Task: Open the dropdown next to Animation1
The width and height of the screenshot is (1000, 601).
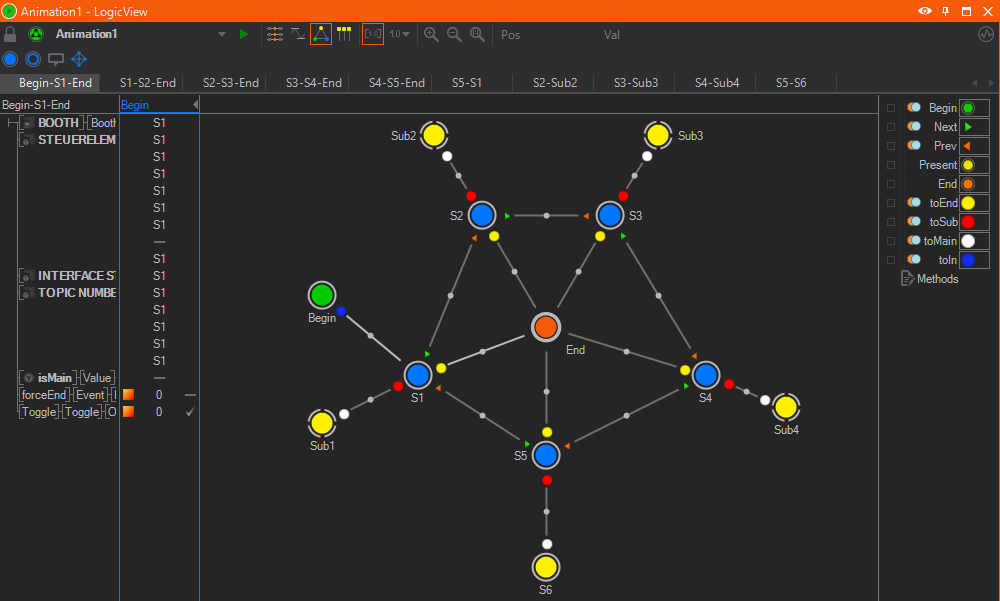Action: [221, 34]
